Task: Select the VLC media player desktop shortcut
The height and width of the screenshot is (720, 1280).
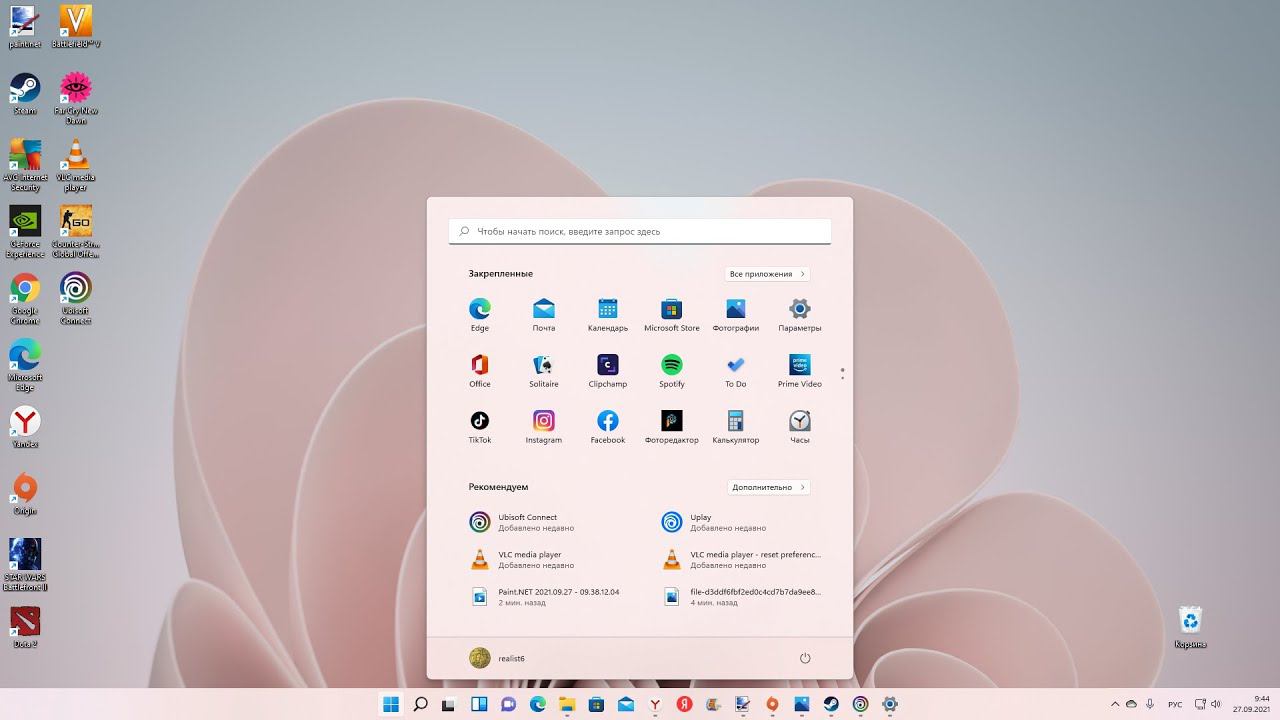Action: tap(76, 165)
